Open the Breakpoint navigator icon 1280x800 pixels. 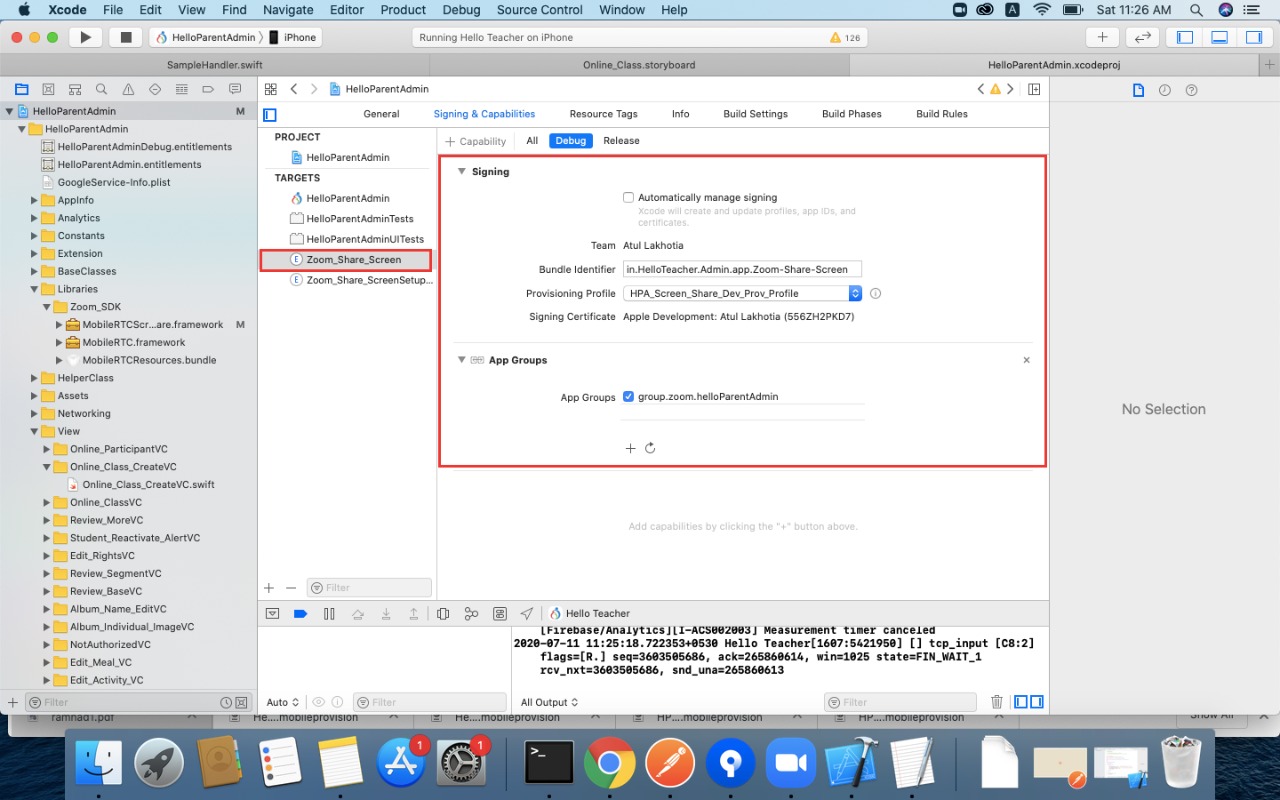[208, 89]
